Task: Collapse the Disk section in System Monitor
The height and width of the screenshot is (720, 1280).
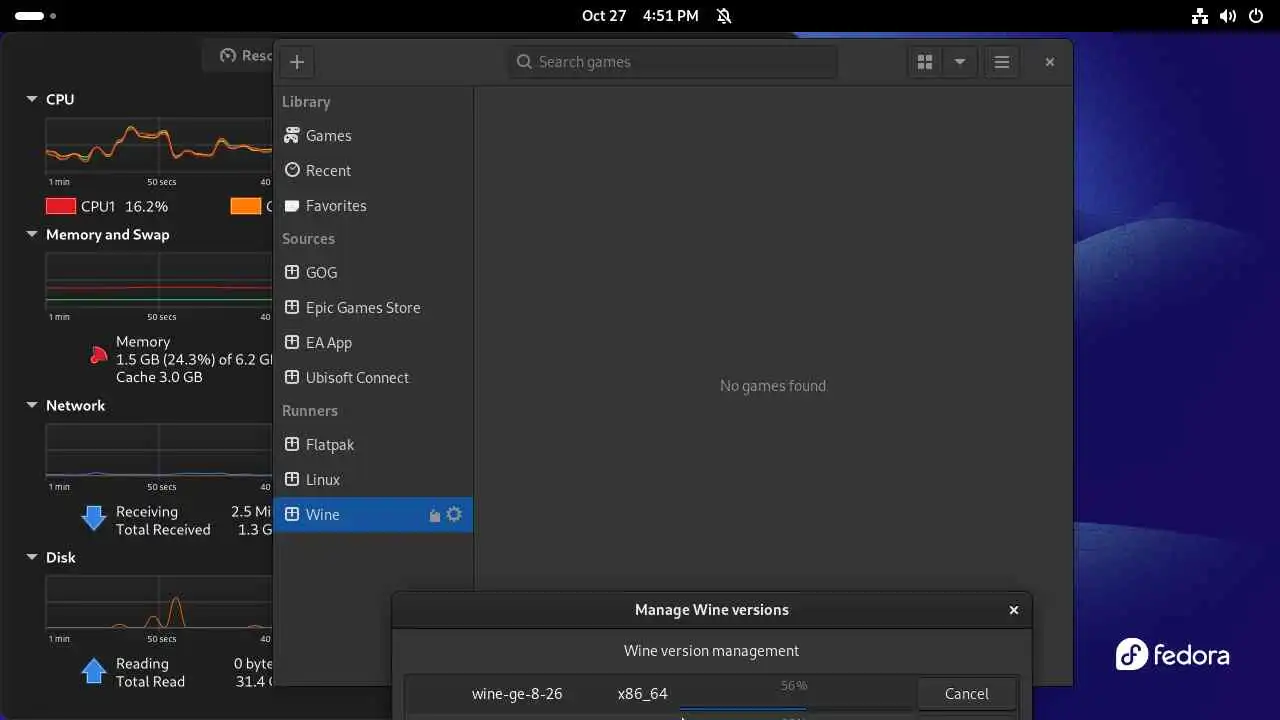Action: tap(31, 558)
